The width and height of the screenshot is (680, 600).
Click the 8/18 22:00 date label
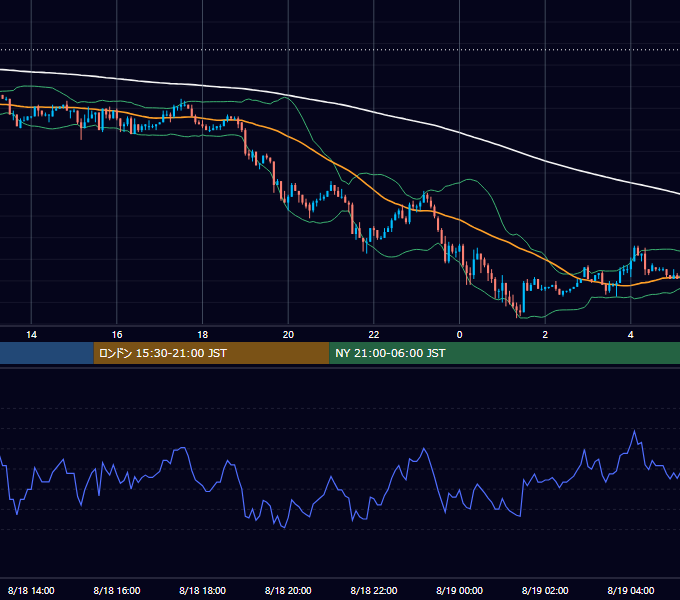pos(374,590)
